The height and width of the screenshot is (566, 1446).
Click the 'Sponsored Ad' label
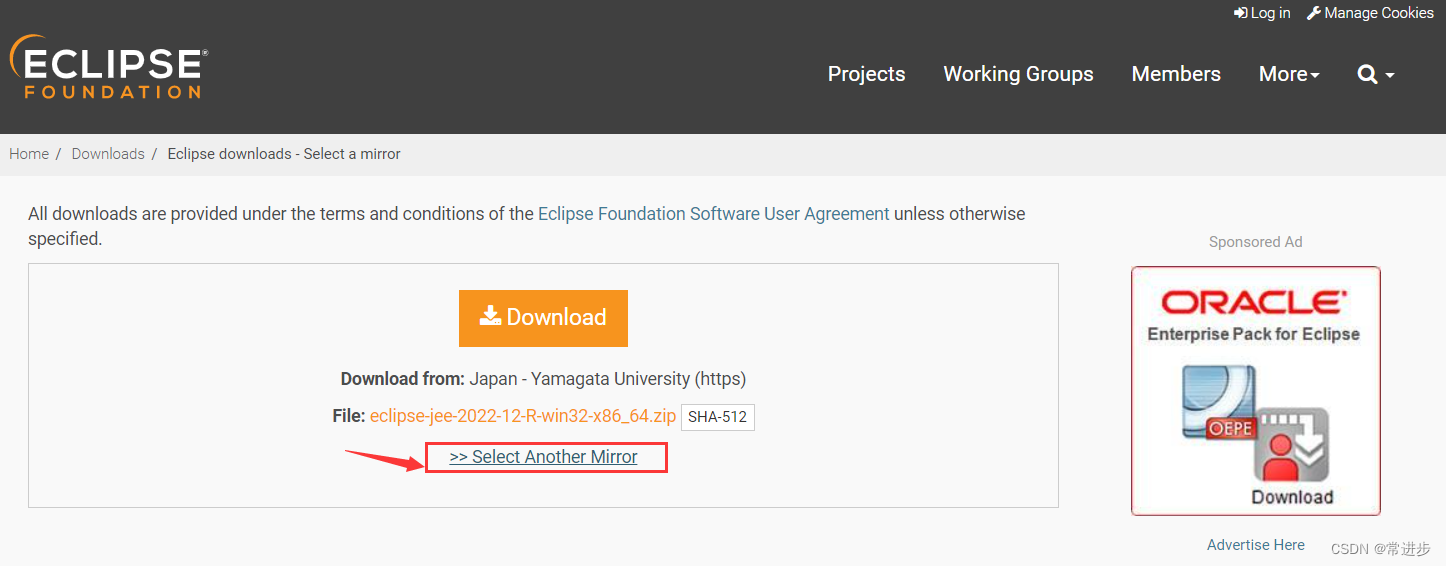(x=1255, y=242)
